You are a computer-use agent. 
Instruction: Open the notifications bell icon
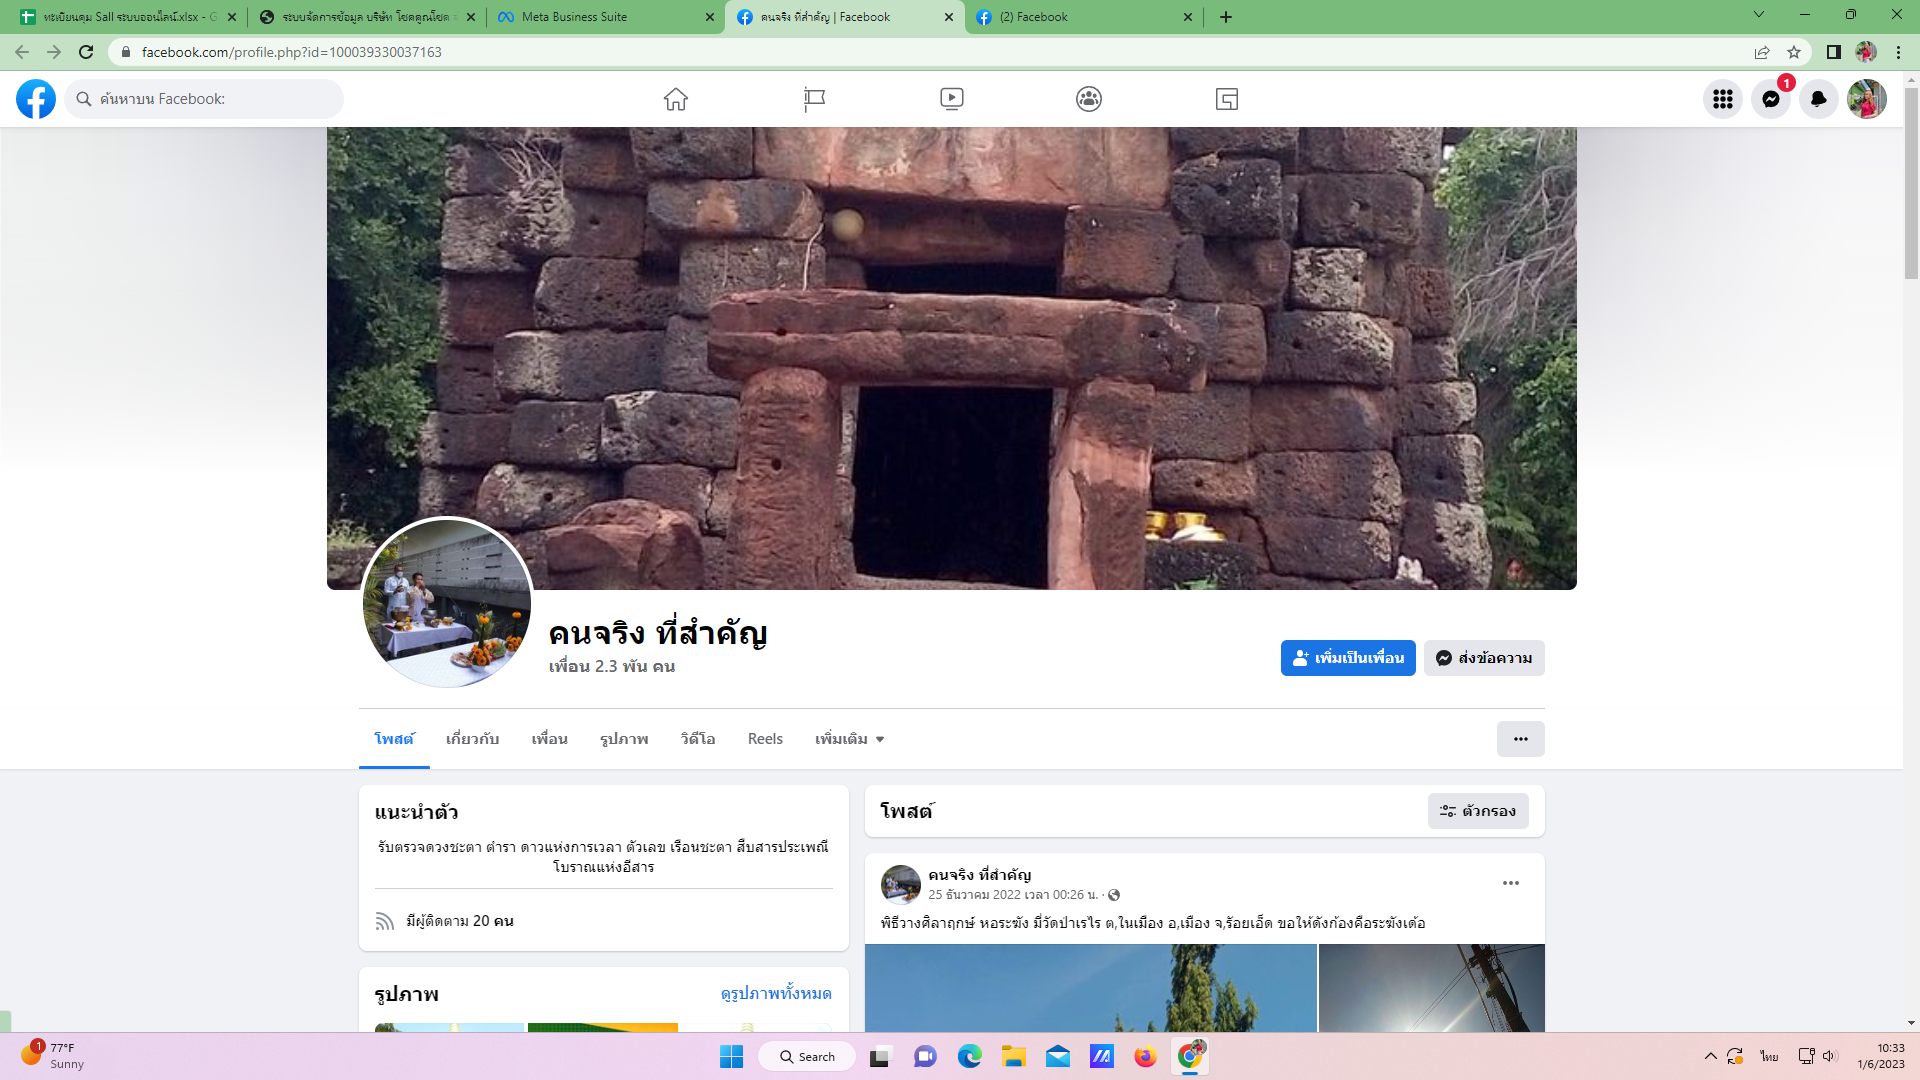tap(1818, 99)
